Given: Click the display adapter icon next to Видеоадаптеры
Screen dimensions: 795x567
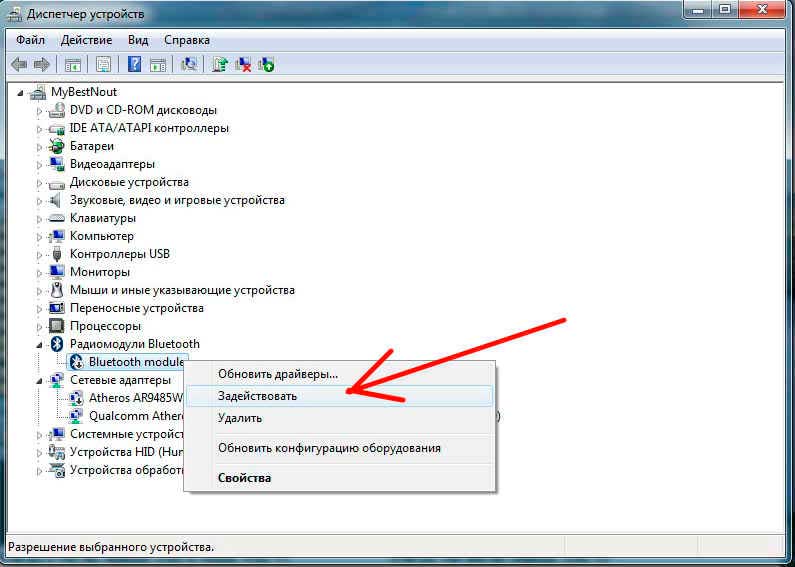Looking at the screenshot, I should click(x=56, y=164).
